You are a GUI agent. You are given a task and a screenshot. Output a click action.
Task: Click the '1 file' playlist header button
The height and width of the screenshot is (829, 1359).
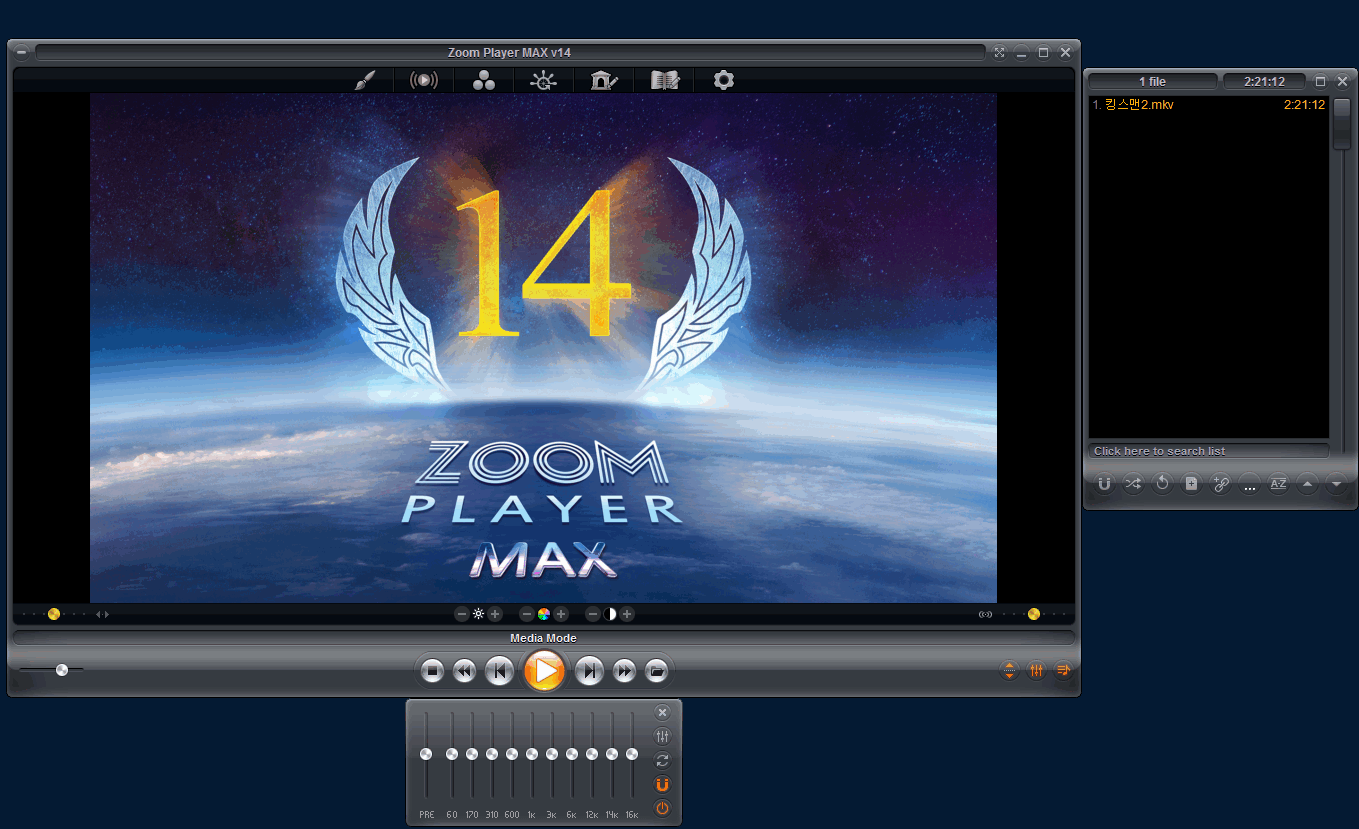tap(1153, 81)
